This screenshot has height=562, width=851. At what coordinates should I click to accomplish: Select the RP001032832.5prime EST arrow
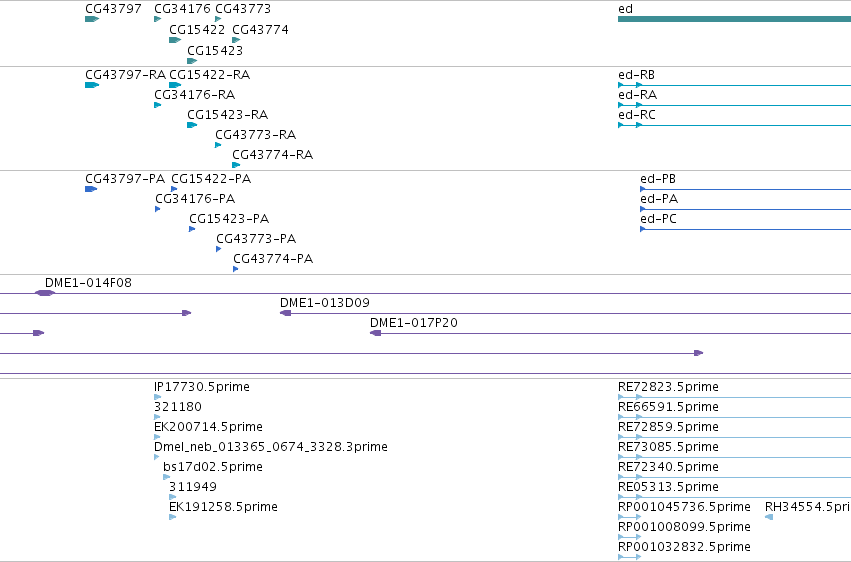630,557
